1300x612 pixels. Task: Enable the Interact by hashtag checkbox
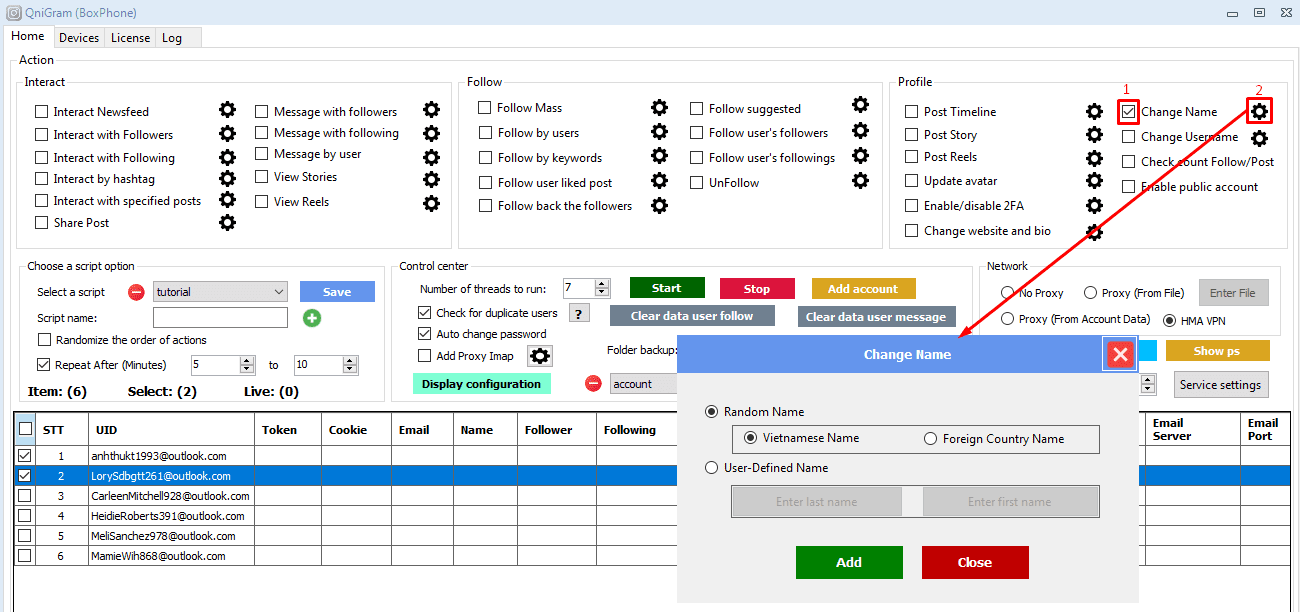click(x=42, y=179)
